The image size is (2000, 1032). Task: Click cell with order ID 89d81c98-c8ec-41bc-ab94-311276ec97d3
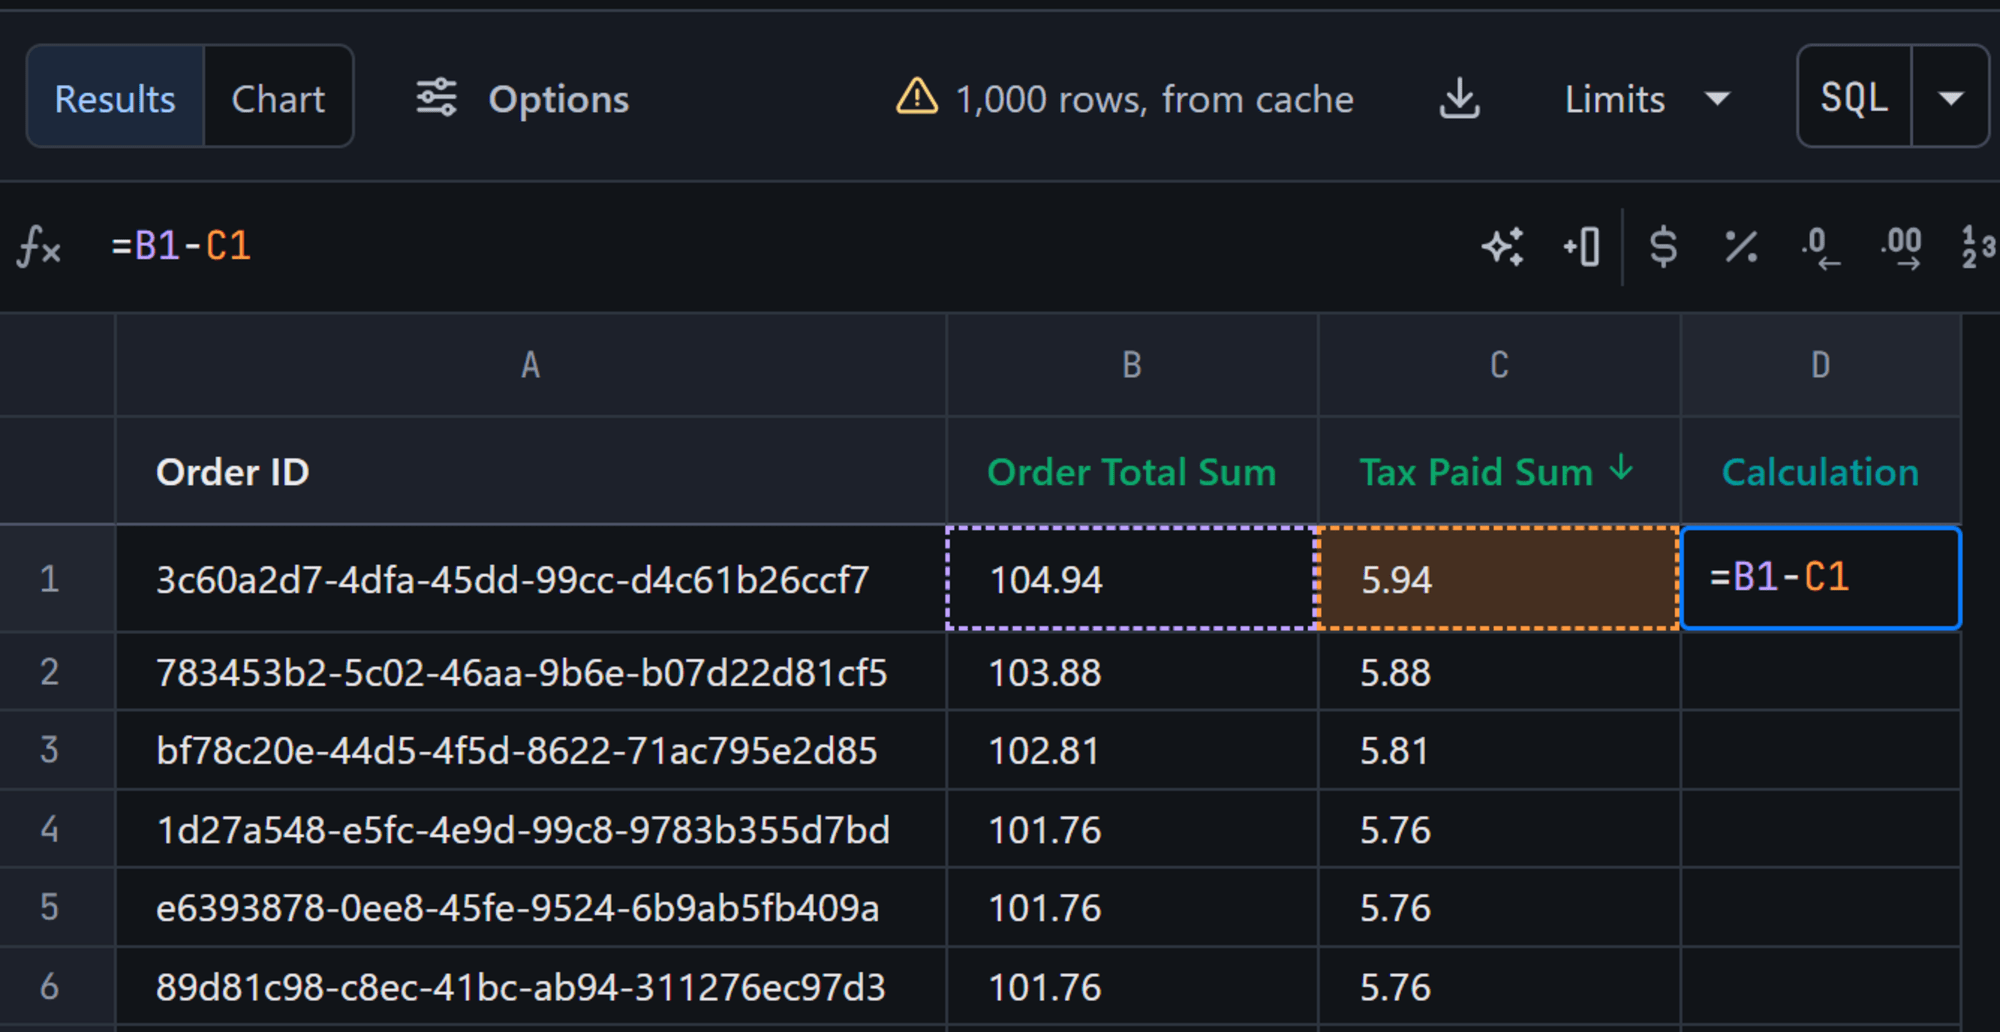tap(531, 987)
